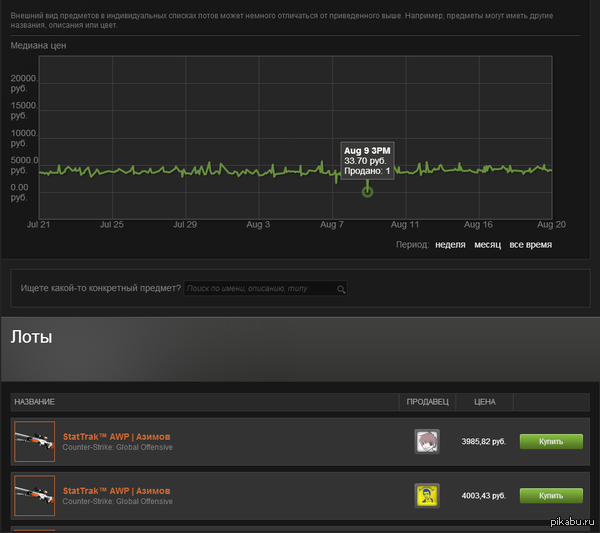Sort listings by the ЦЕНА column header
The height and width of the screenshot is (533, 600).
click(x=484, y=402)
